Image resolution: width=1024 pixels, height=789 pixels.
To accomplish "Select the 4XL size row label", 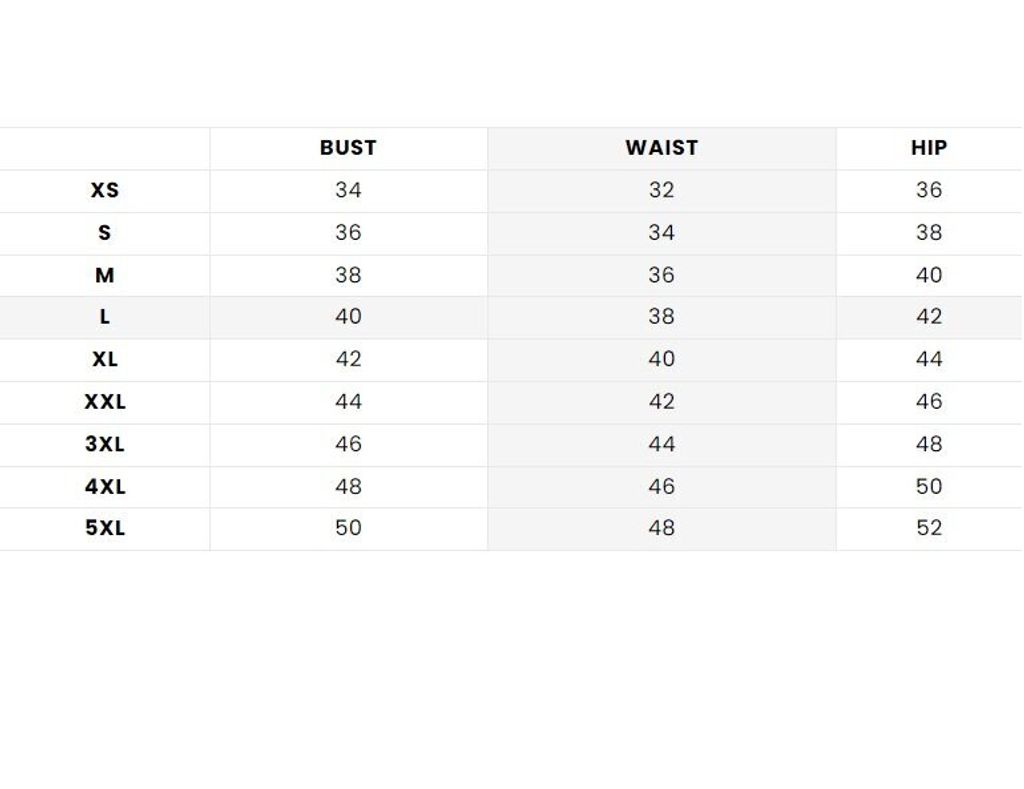I will click(104, 487).
